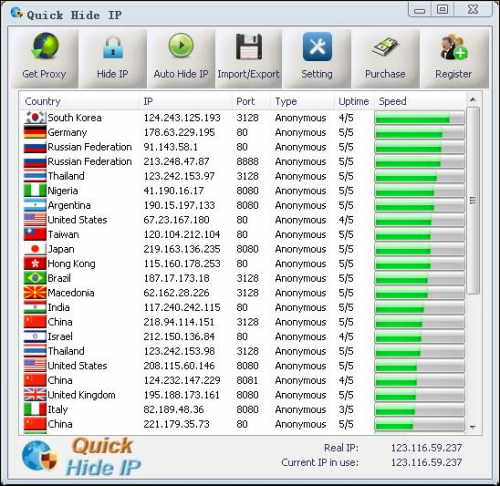Click the Israel country name
The image size is (500, 486).
(60, 337)
